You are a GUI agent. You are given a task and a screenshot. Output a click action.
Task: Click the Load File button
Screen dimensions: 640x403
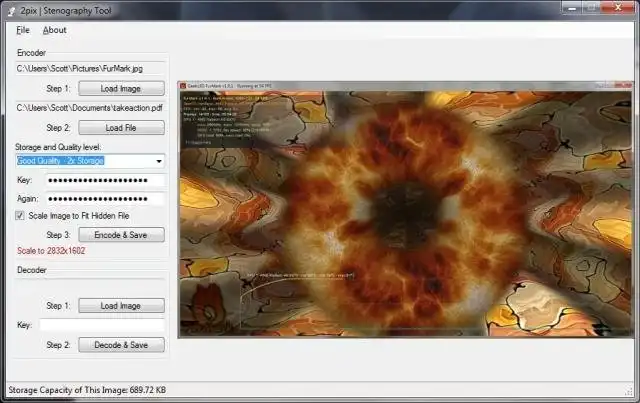click(x=121, y=128)
